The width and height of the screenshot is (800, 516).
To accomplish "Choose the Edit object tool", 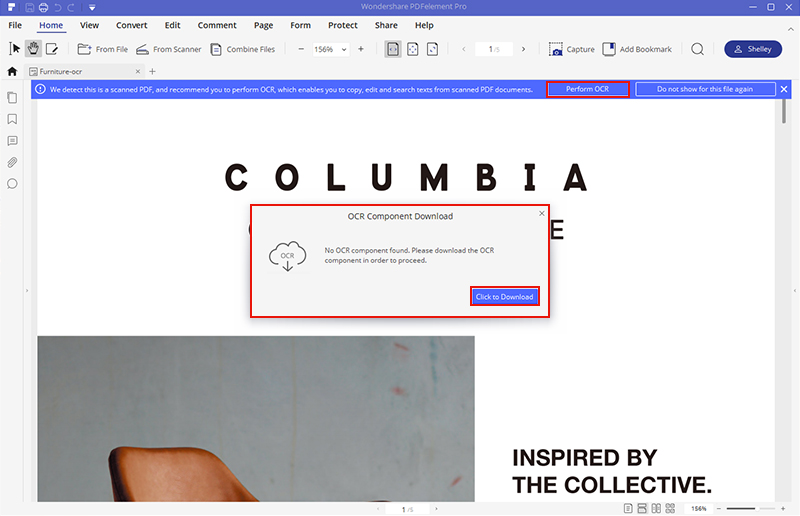I will tap(52, 49).
